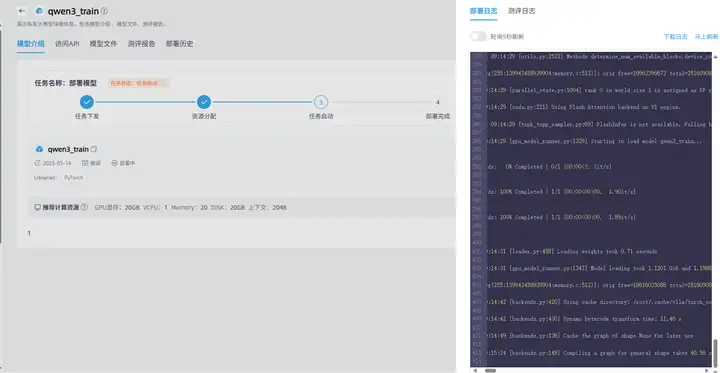This screenshot has height=373, width=720.
Task: Select the 测评日志 tab
Action: pos(522,11)
